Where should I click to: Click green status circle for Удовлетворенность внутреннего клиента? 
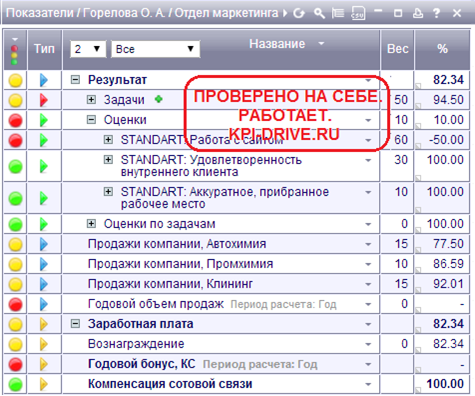coord(15,166)
